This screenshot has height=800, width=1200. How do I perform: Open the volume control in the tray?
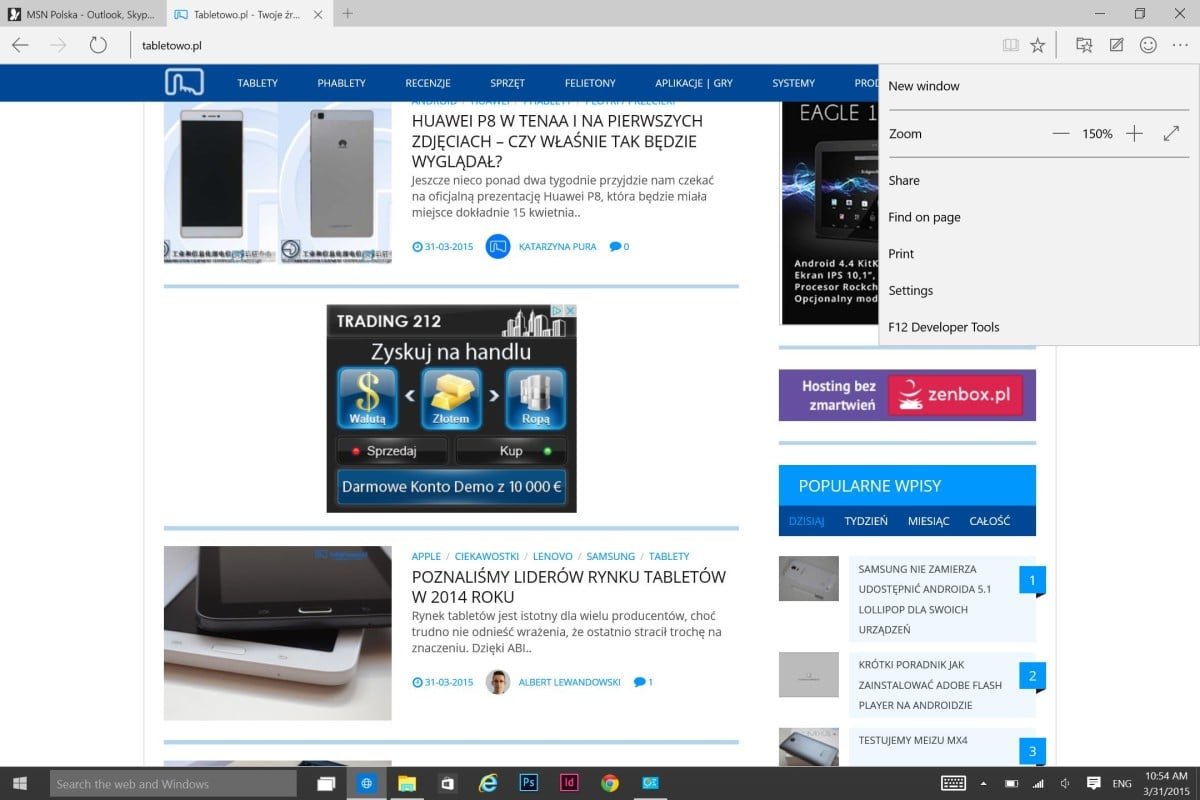tap(1066, 783)
